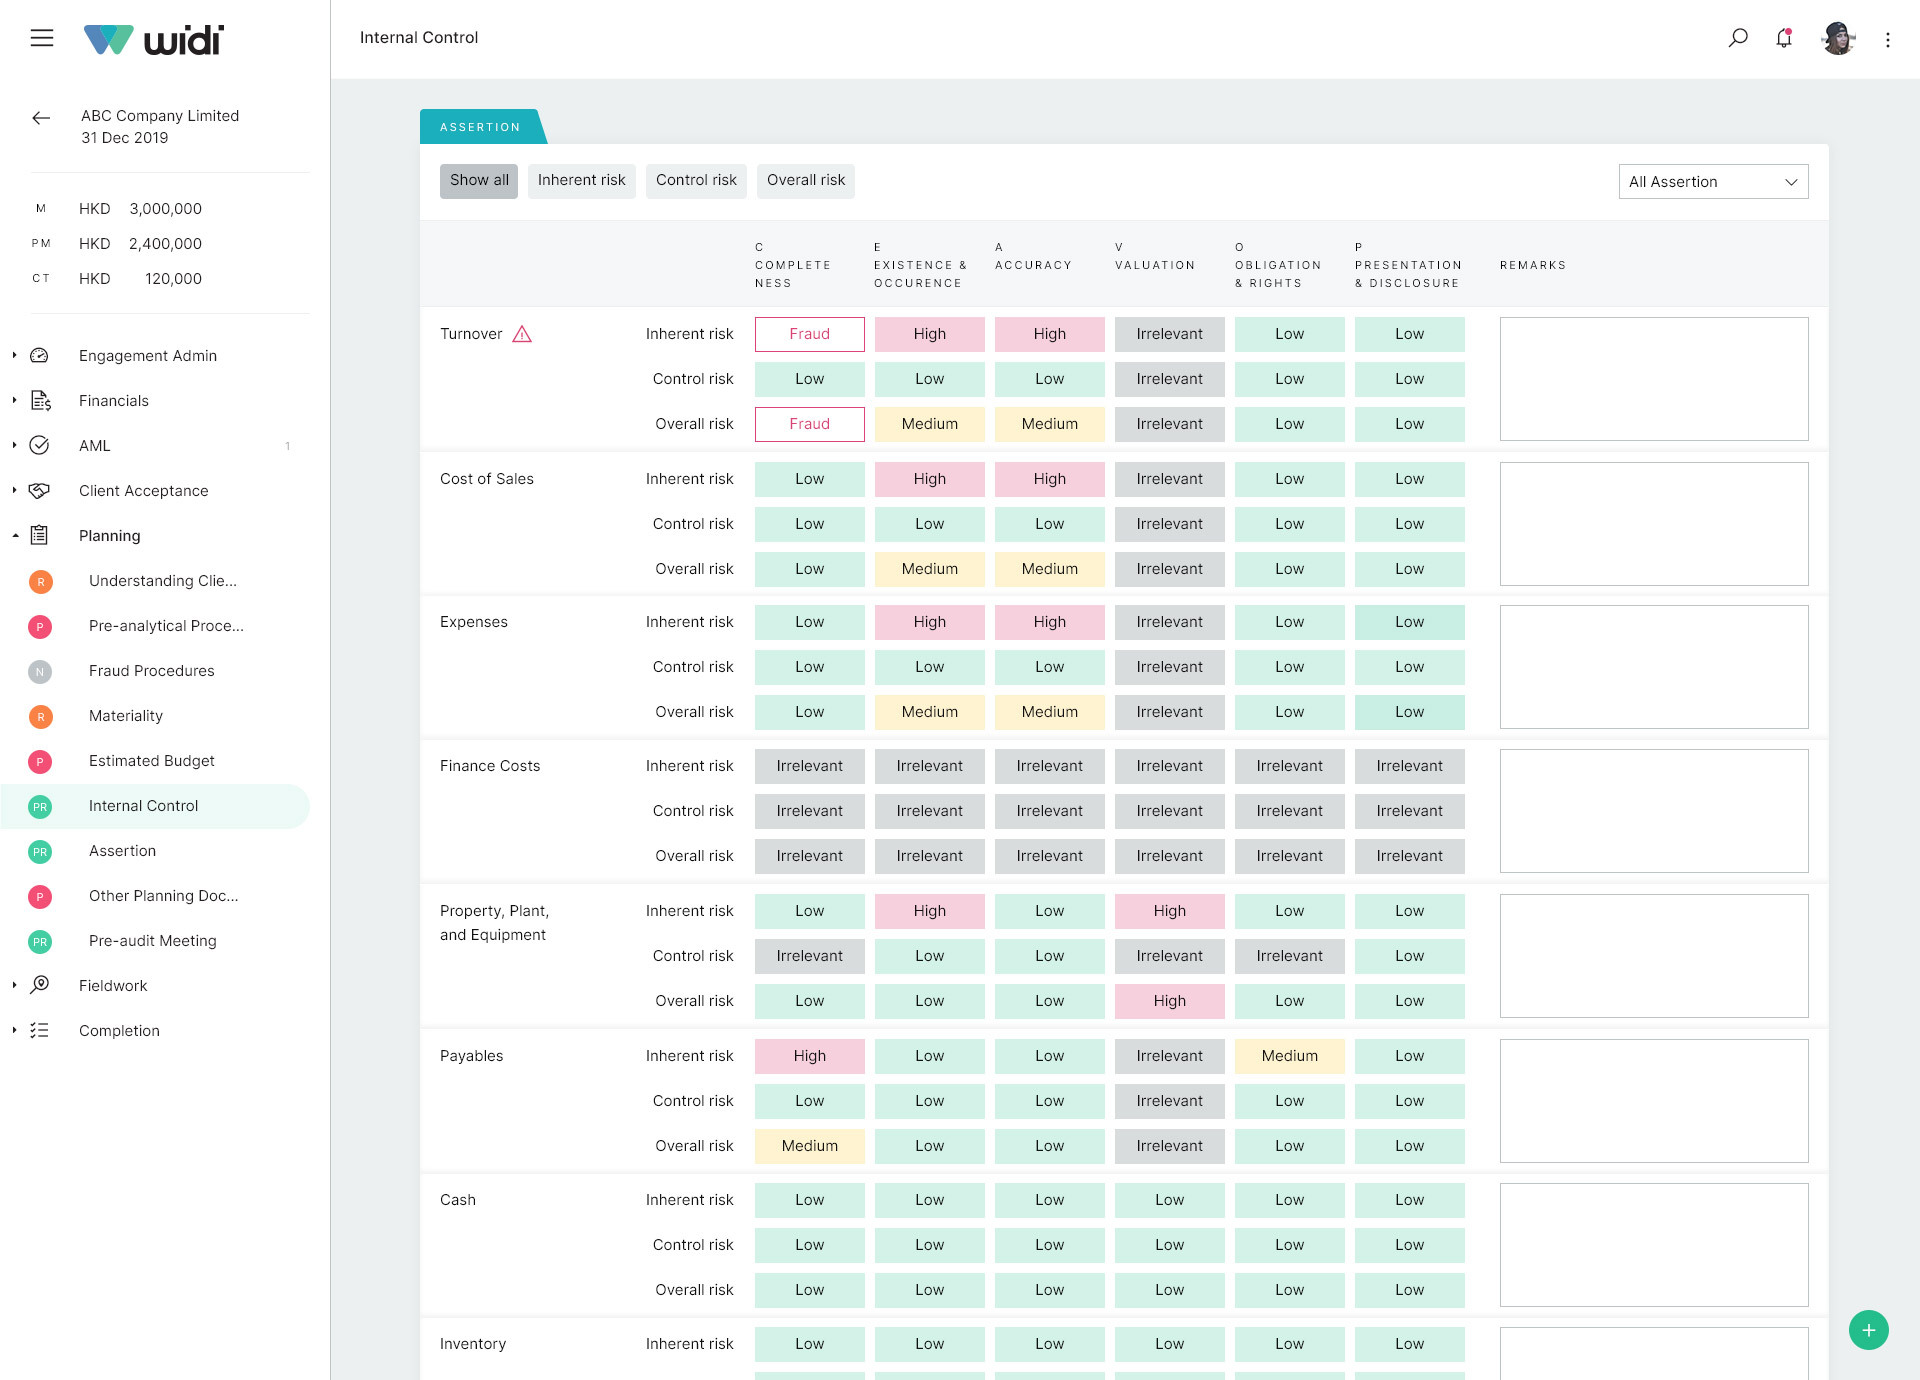Open the Assertion sidebar item
Image resolution: width=1920 pixels, height=1380 pixels.
coord(123,851)
